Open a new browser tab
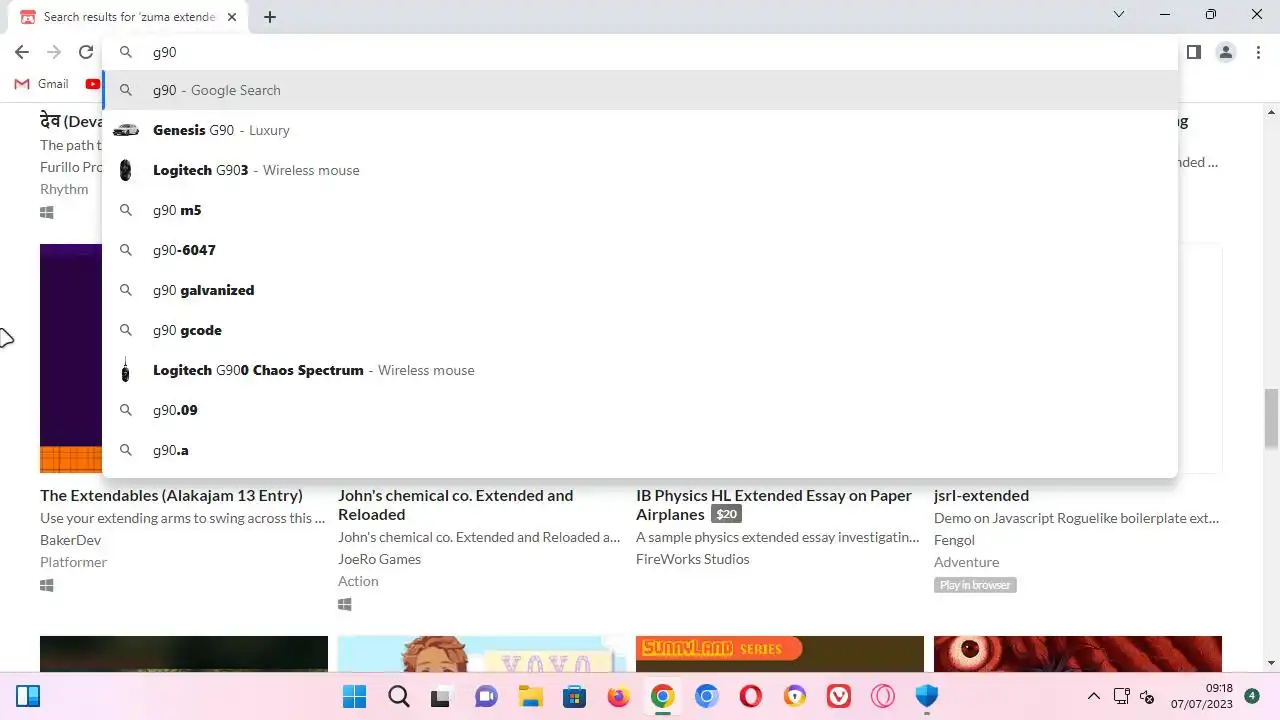This screenshot has height=720, width=1280. (270, 17)
